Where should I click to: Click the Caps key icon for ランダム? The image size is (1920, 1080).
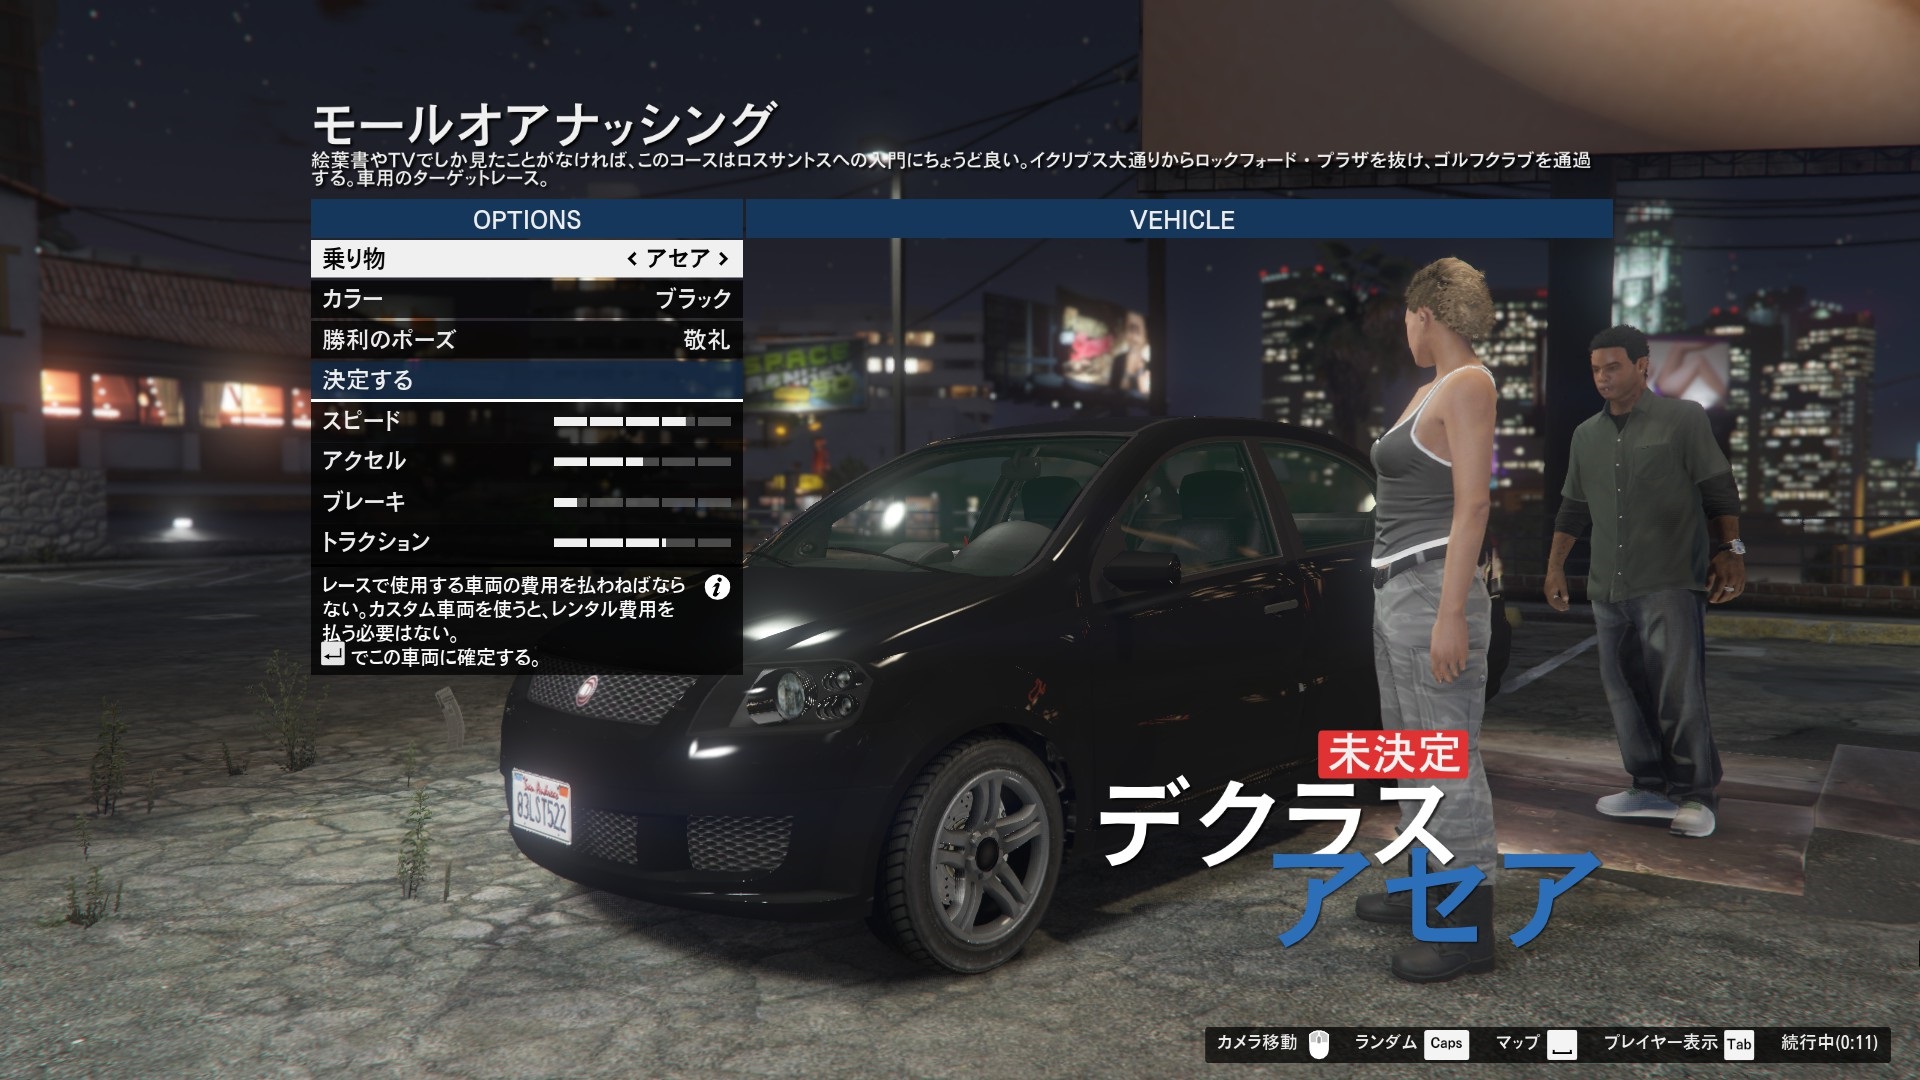tap(1446, 1044)
